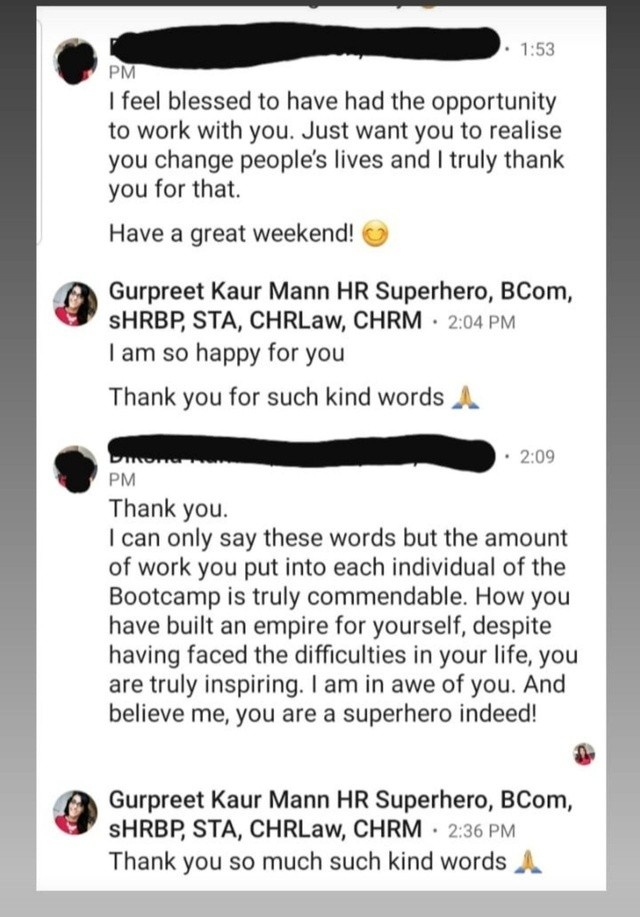
Task: Click praying hands emoji after 'Thank you so much'
Action: (x=528, y=862)
